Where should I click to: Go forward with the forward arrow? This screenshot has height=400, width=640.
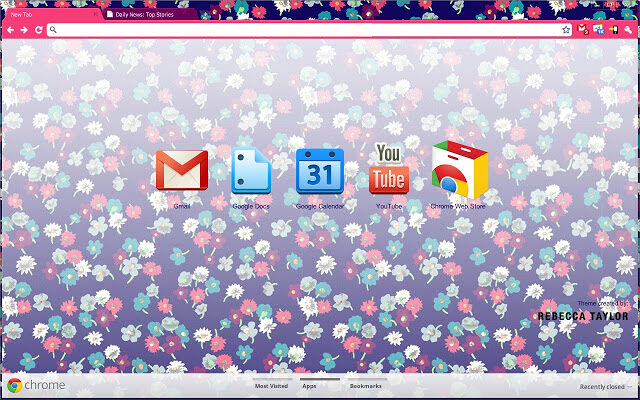(x=24, y=30)
